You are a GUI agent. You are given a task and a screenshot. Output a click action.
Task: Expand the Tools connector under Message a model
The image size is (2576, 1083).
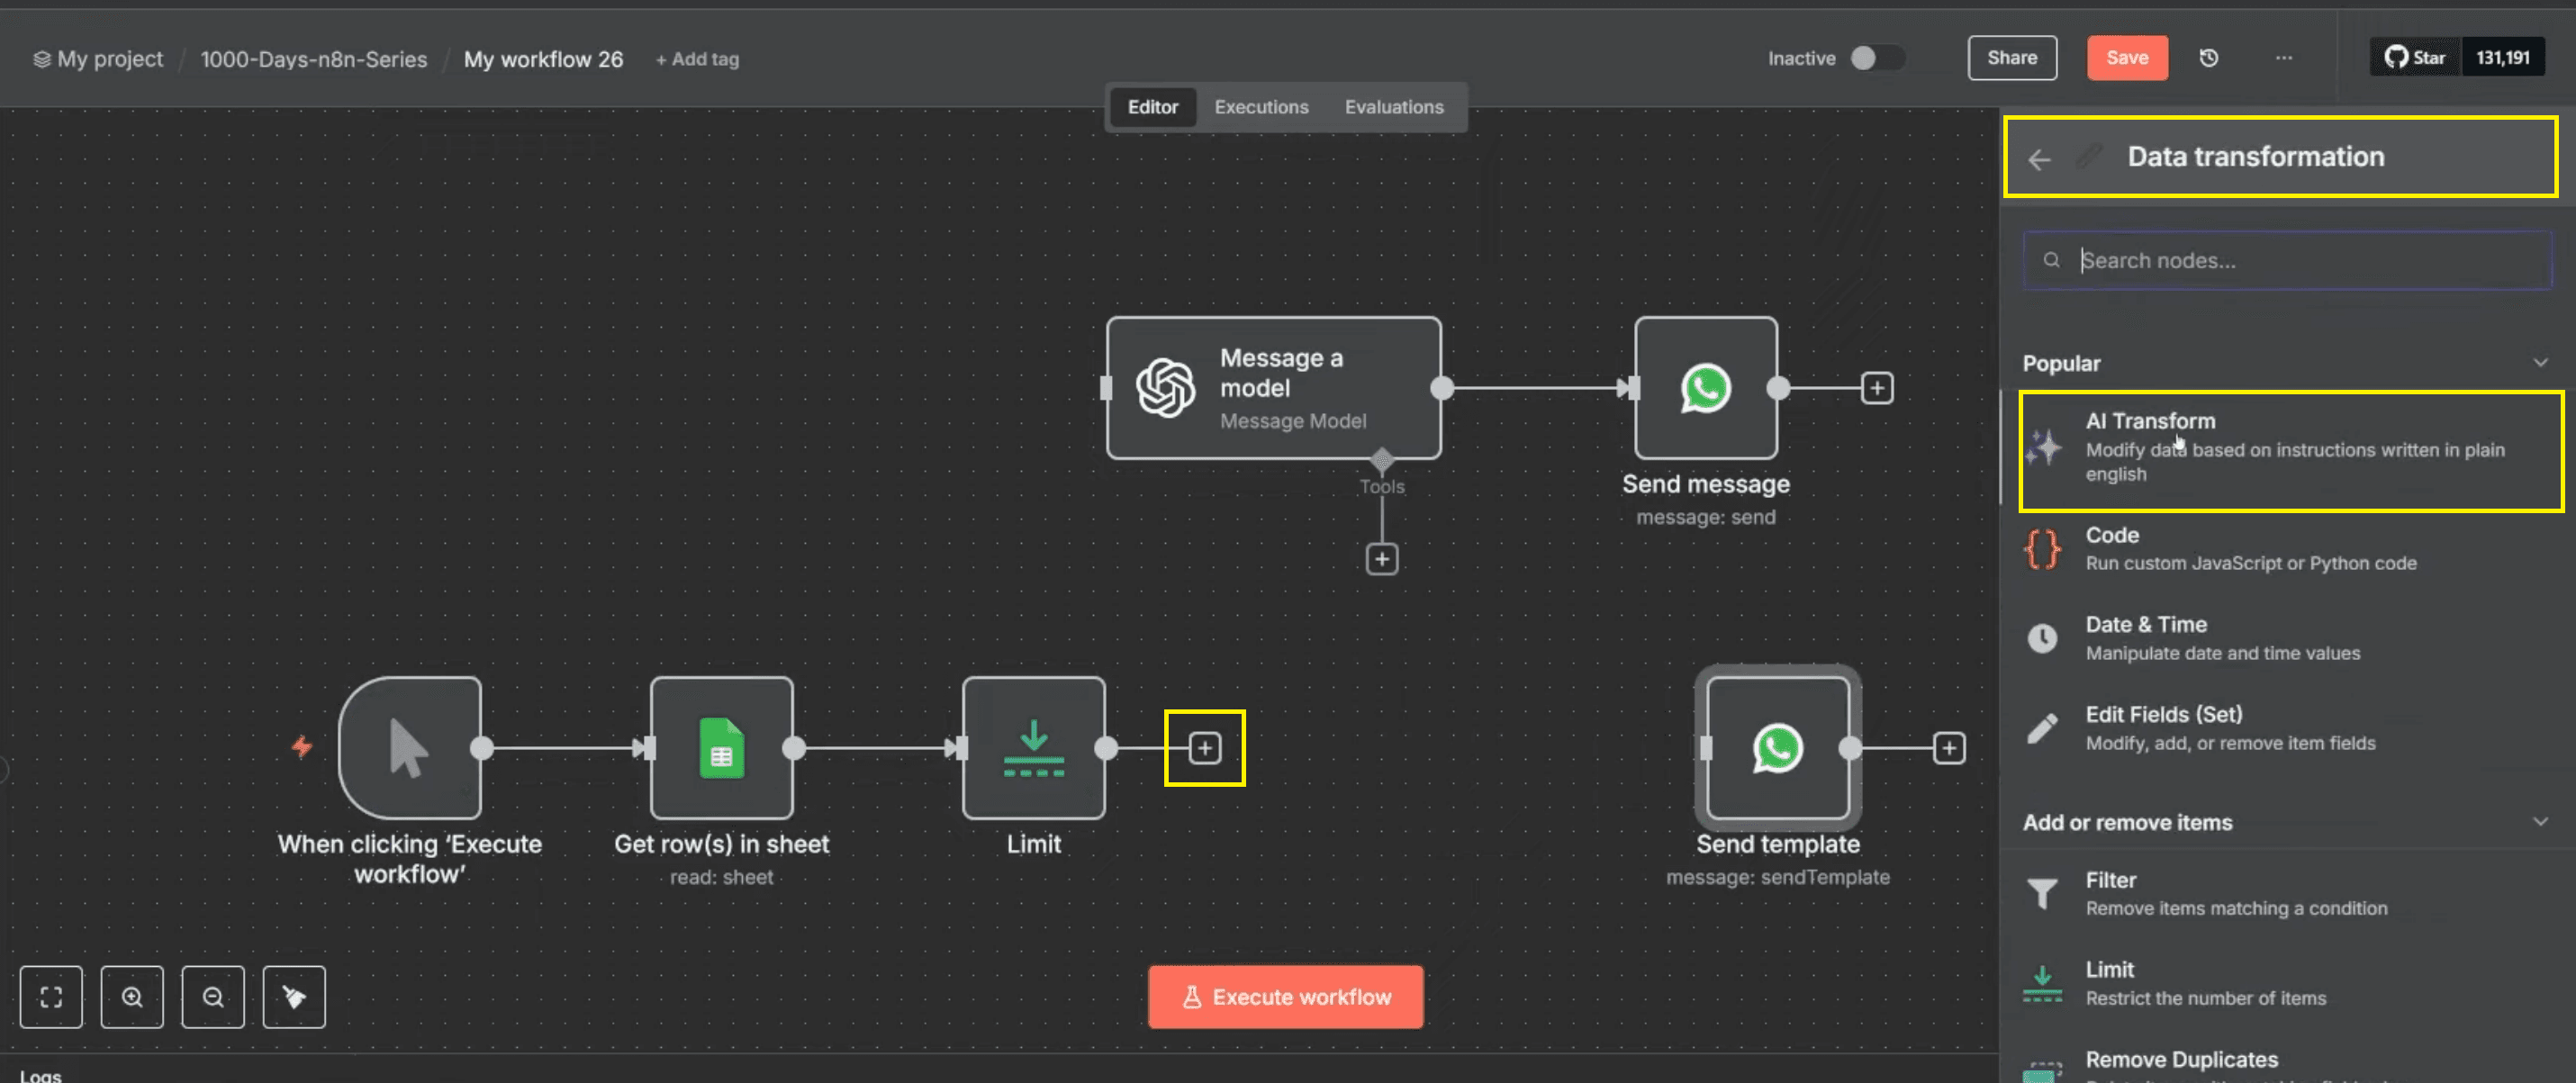coord(1382,559)
